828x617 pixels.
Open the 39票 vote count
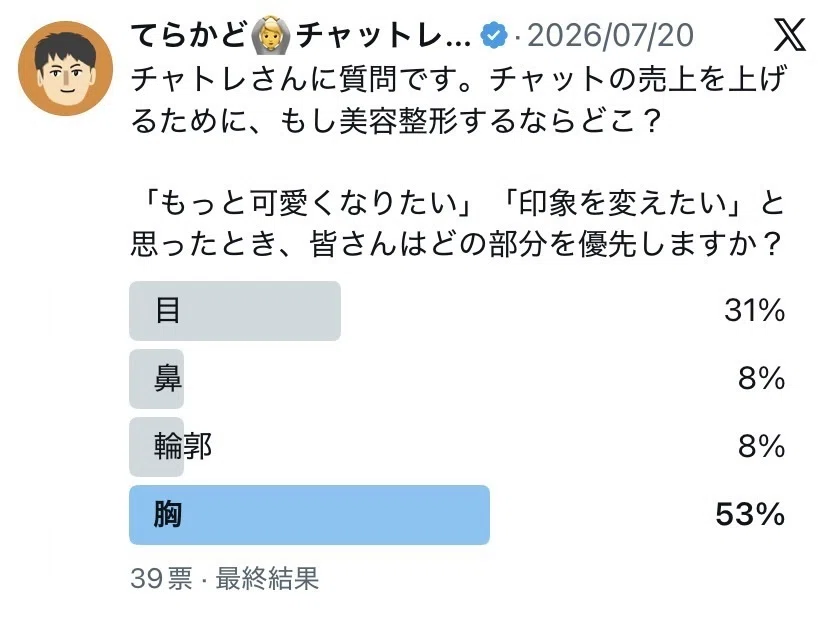tap(161, 578)
